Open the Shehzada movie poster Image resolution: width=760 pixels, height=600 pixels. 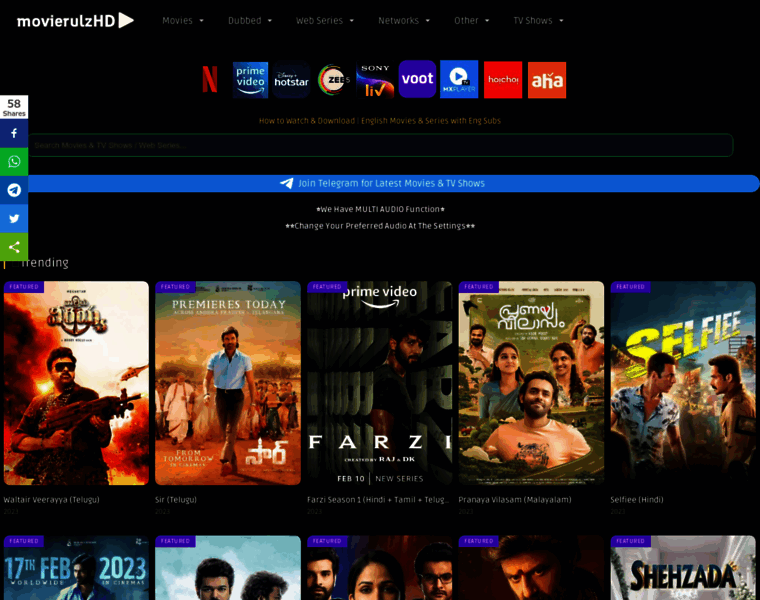click(683, 568)
